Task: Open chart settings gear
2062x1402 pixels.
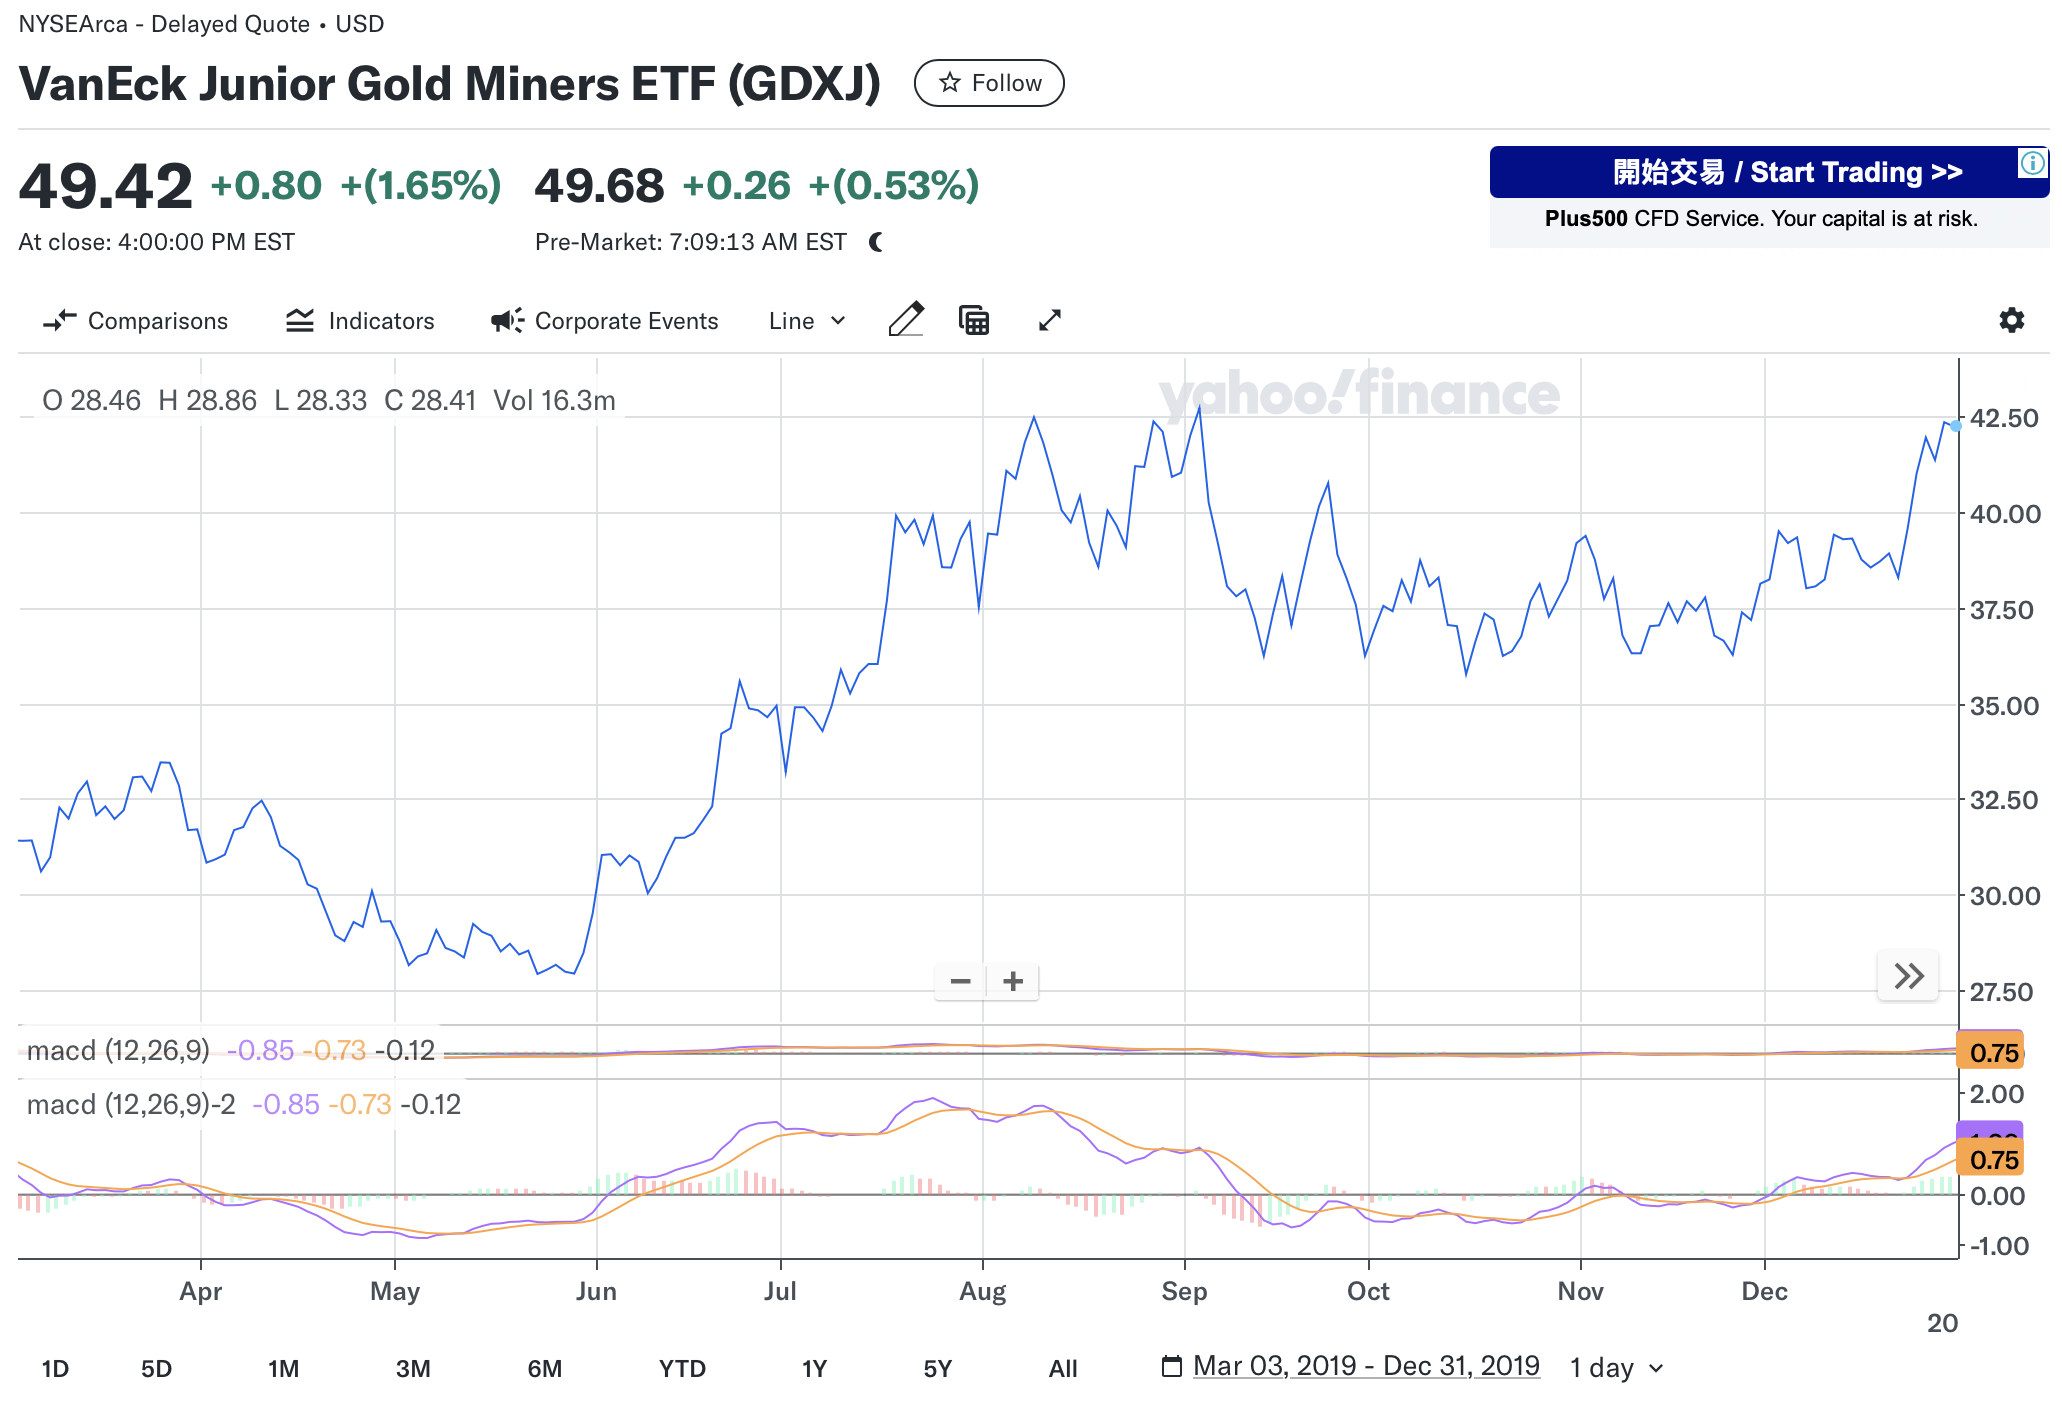Action: coord(2011,320)
